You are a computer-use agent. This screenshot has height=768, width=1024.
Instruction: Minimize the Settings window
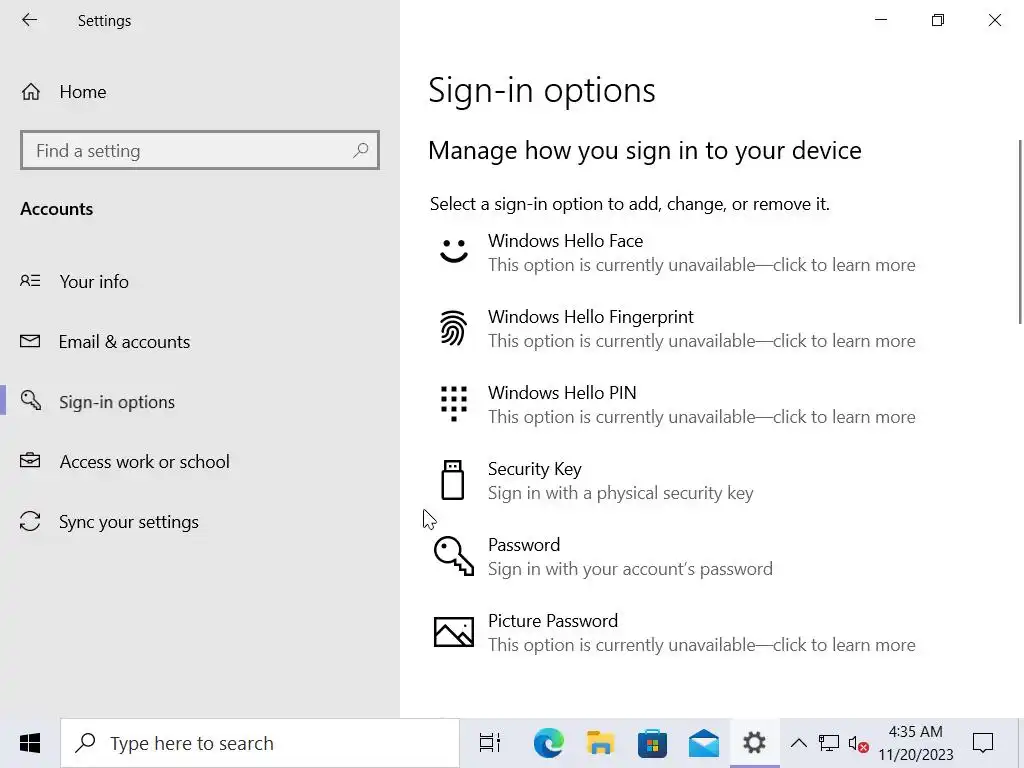click(881, 20)
